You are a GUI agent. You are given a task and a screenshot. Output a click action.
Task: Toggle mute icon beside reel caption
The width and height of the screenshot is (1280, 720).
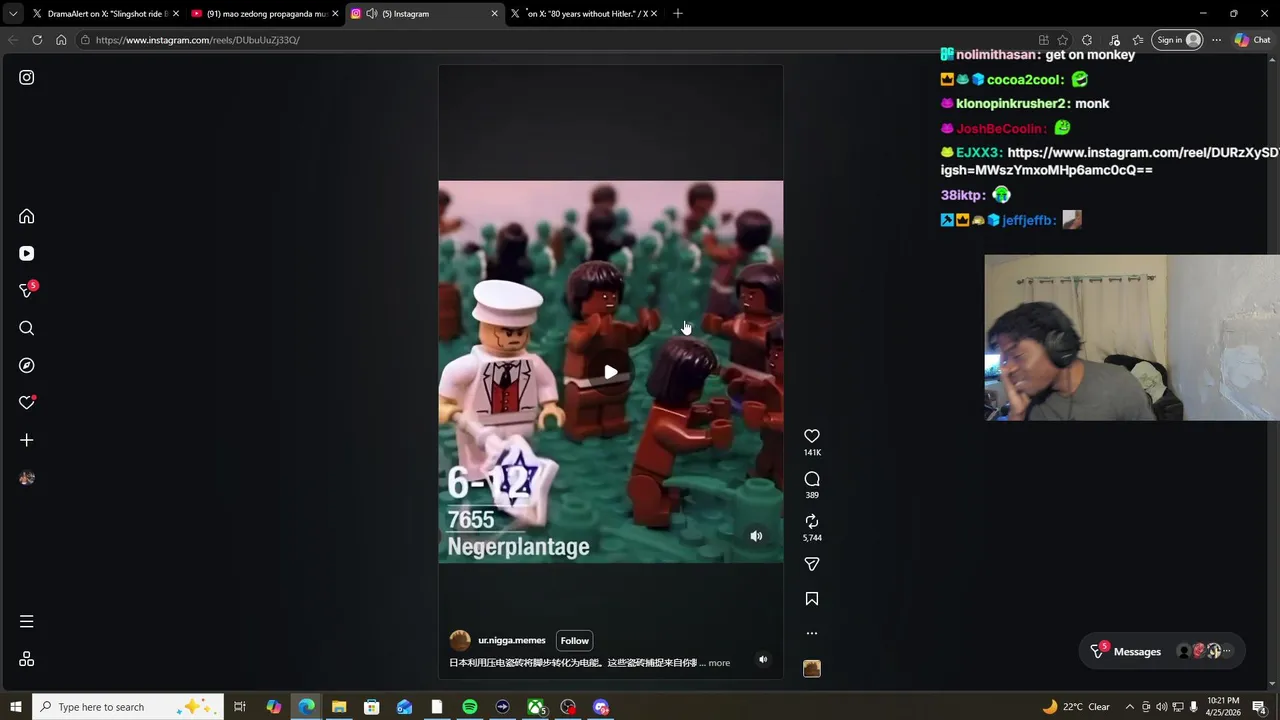763,659
